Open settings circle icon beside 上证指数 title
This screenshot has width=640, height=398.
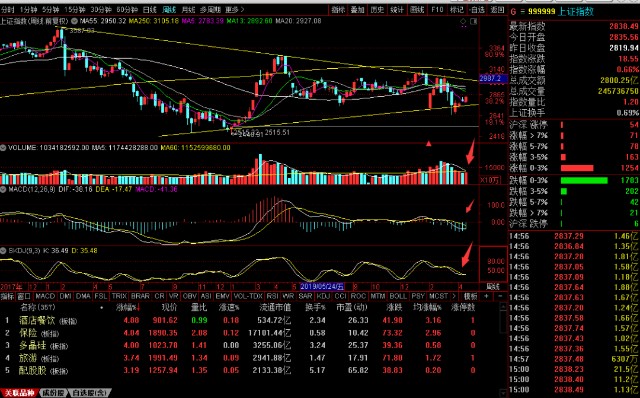click(74, 21)
